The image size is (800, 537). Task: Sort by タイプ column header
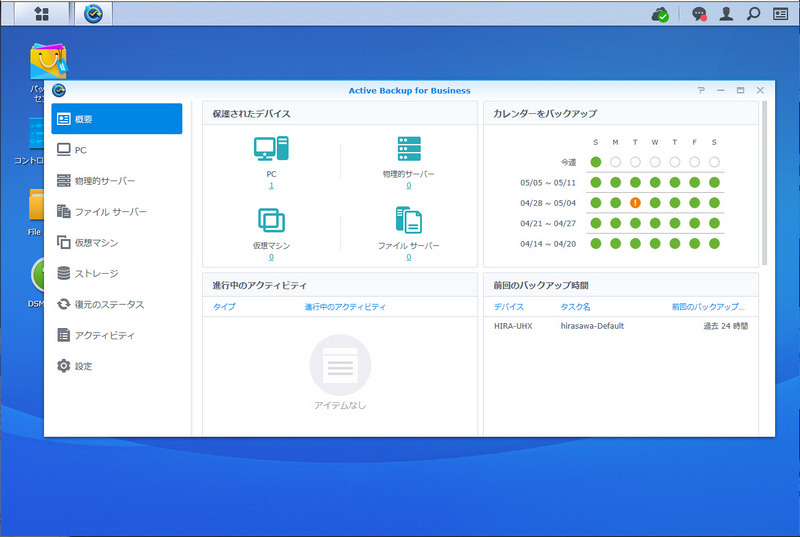[x=224, y=306]
